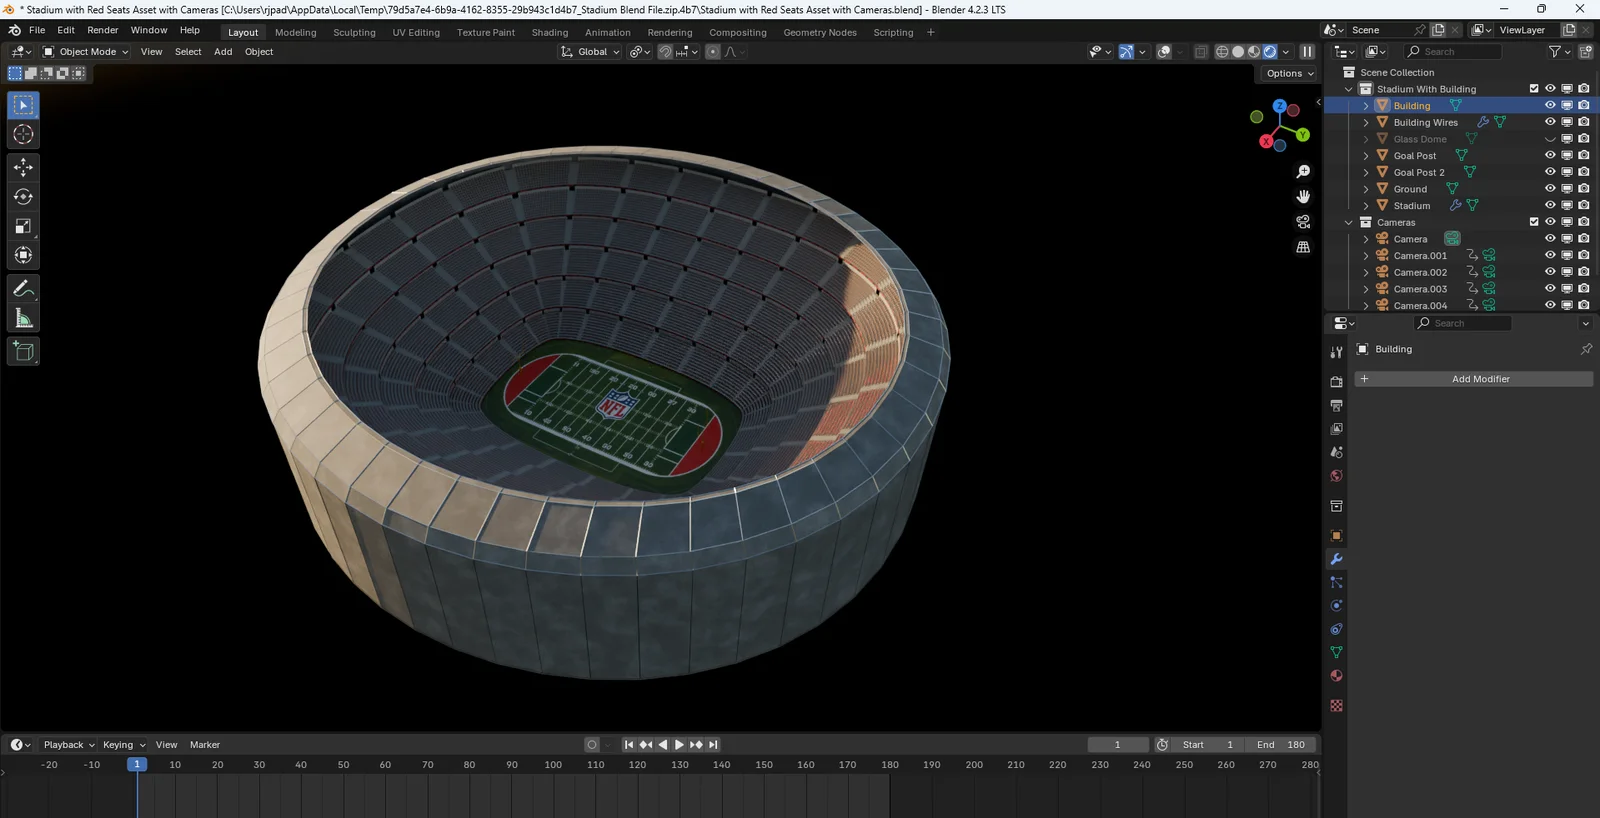Image resolution: width=1600 pixels, height=818 pixels.
Task: Switch perspective/orthographic grid icon
Action: click(x=1303, y=247)
